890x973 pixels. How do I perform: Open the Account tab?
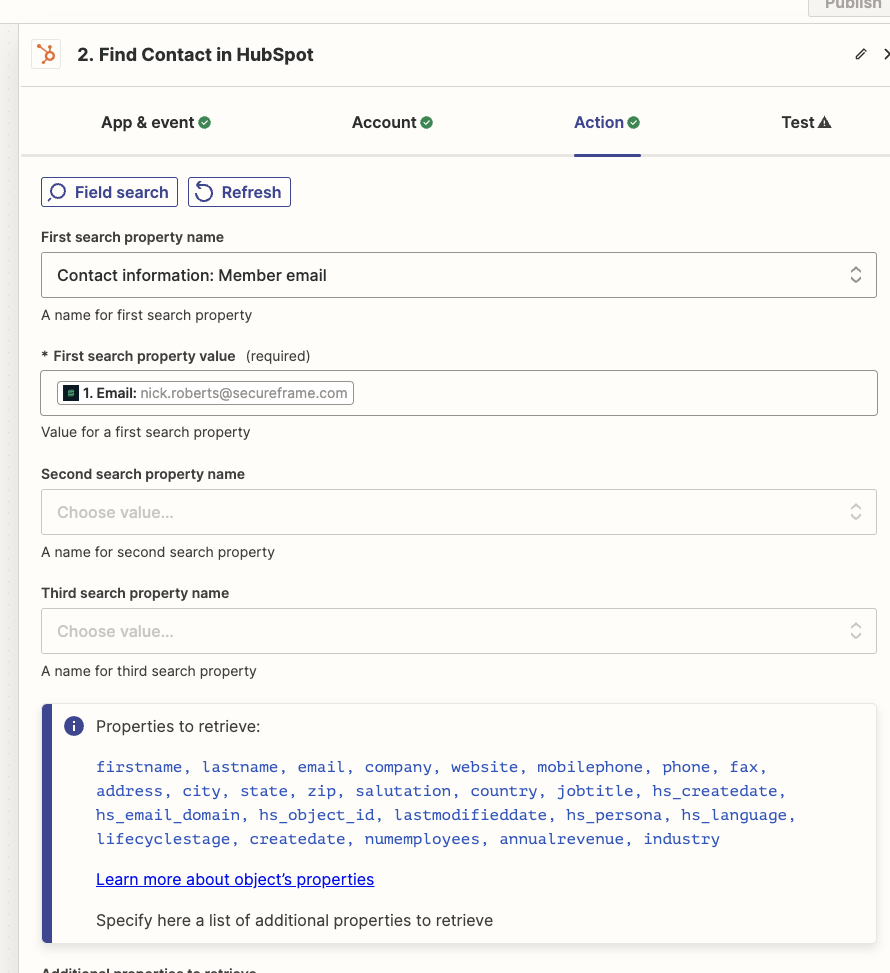[392, 122]
